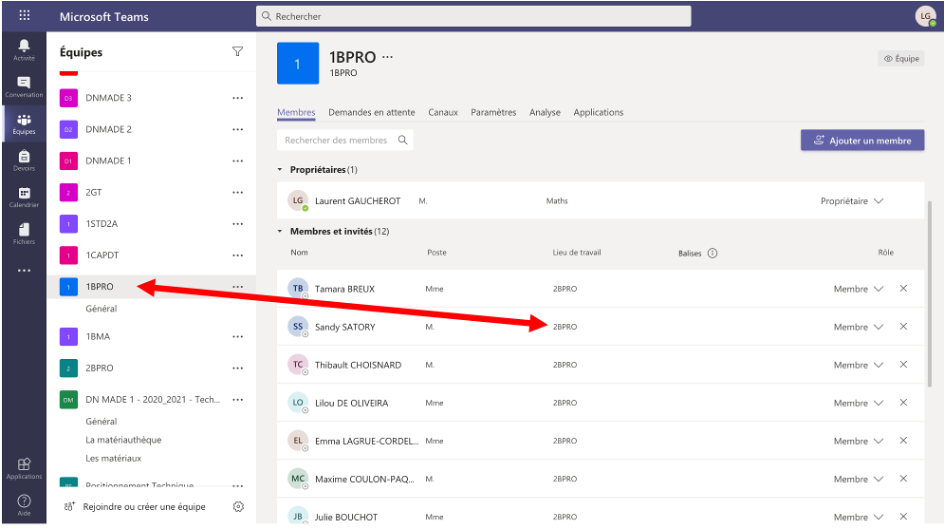Open Calendrier in the left rail
Screen dimensions: 945x529
pos(24,197)
